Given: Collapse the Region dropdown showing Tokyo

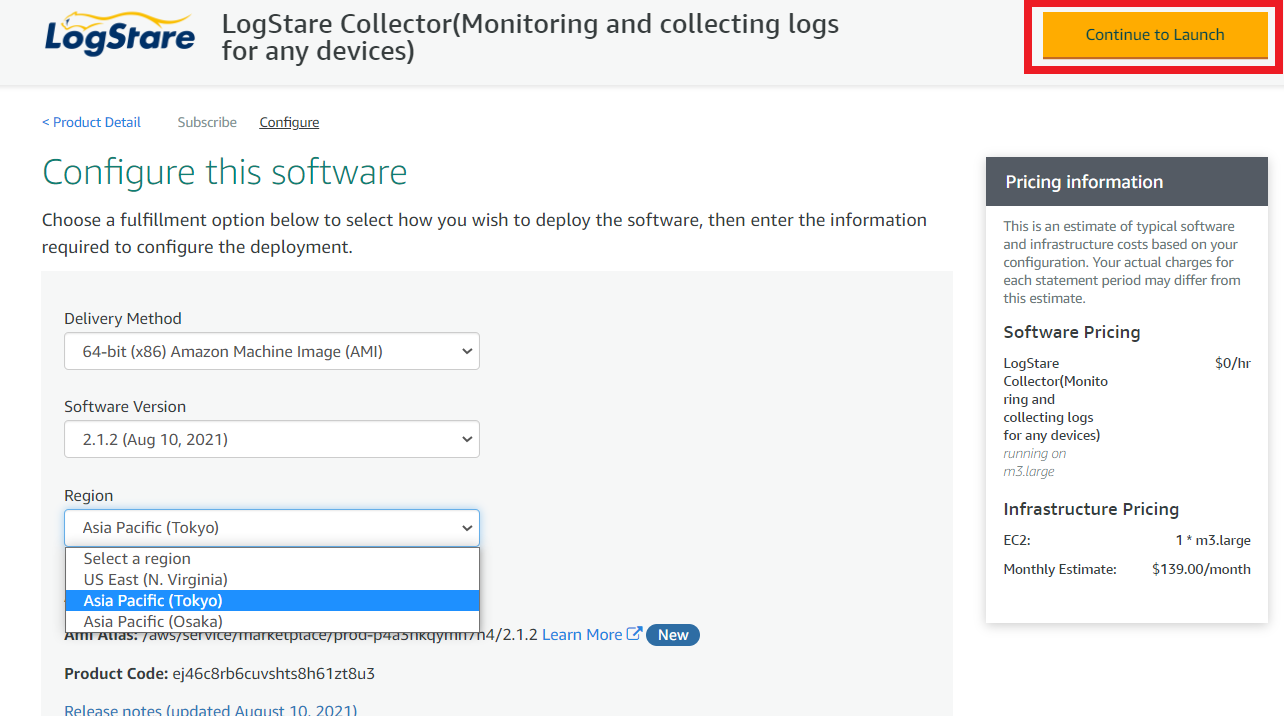Looking at the screenshot, I should click(x=272, y=528).
